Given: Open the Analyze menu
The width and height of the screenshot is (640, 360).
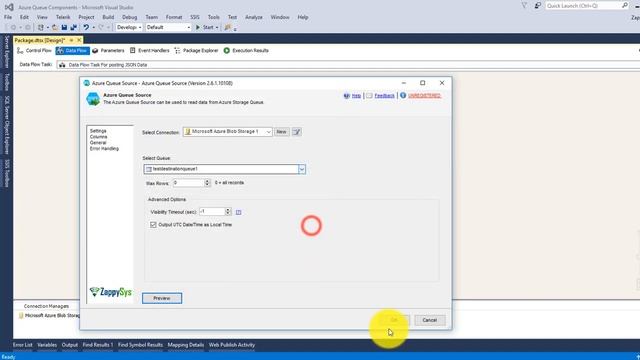Looking at the screenshot, I should [x=254, y=17].
